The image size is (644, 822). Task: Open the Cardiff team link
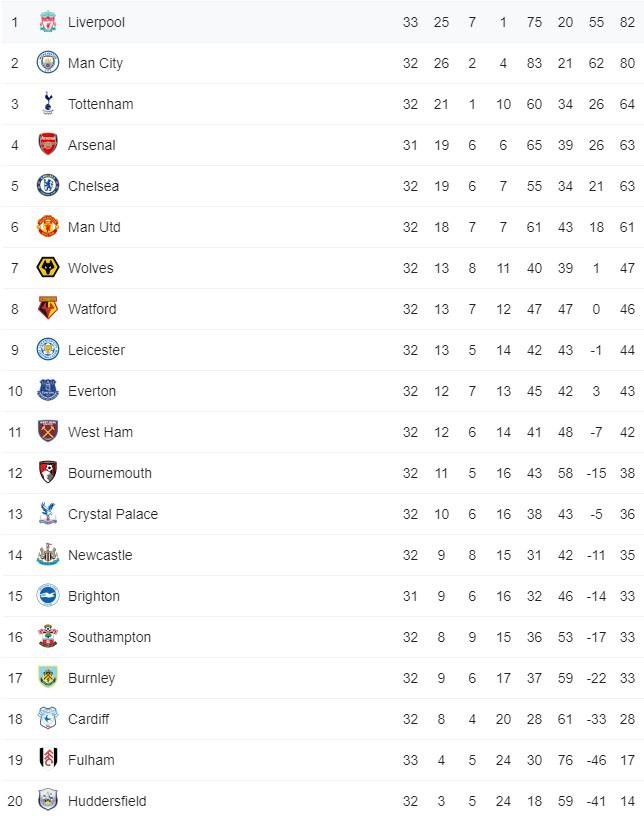(89, 719)
